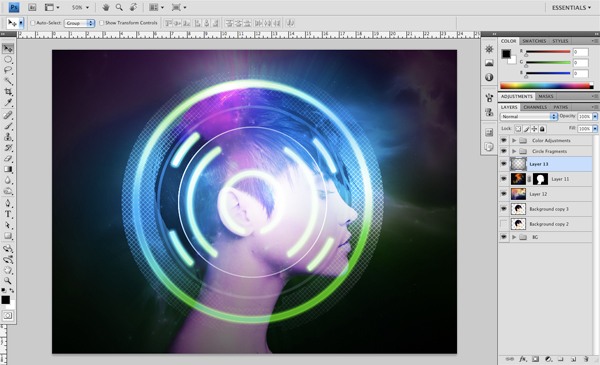Hide Background copy 3 layer
The image size is (600, 365).
(x=504, y=209)
